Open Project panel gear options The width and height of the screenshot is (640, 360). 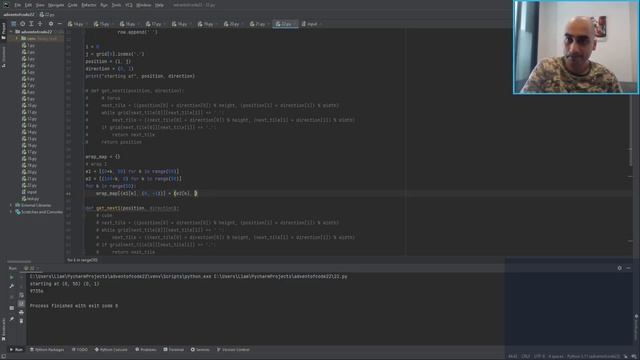point(51,24)
